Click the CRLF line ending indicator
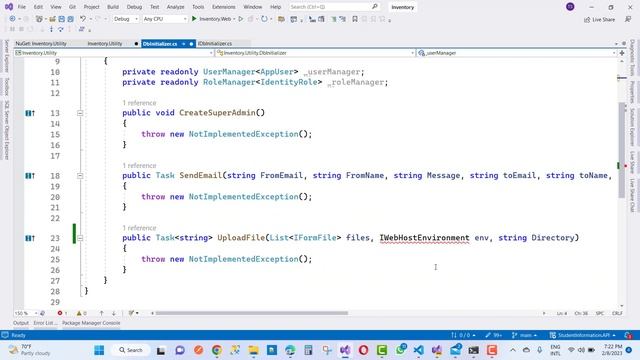The height and width of the screenshot is (360, 640). 617,313
